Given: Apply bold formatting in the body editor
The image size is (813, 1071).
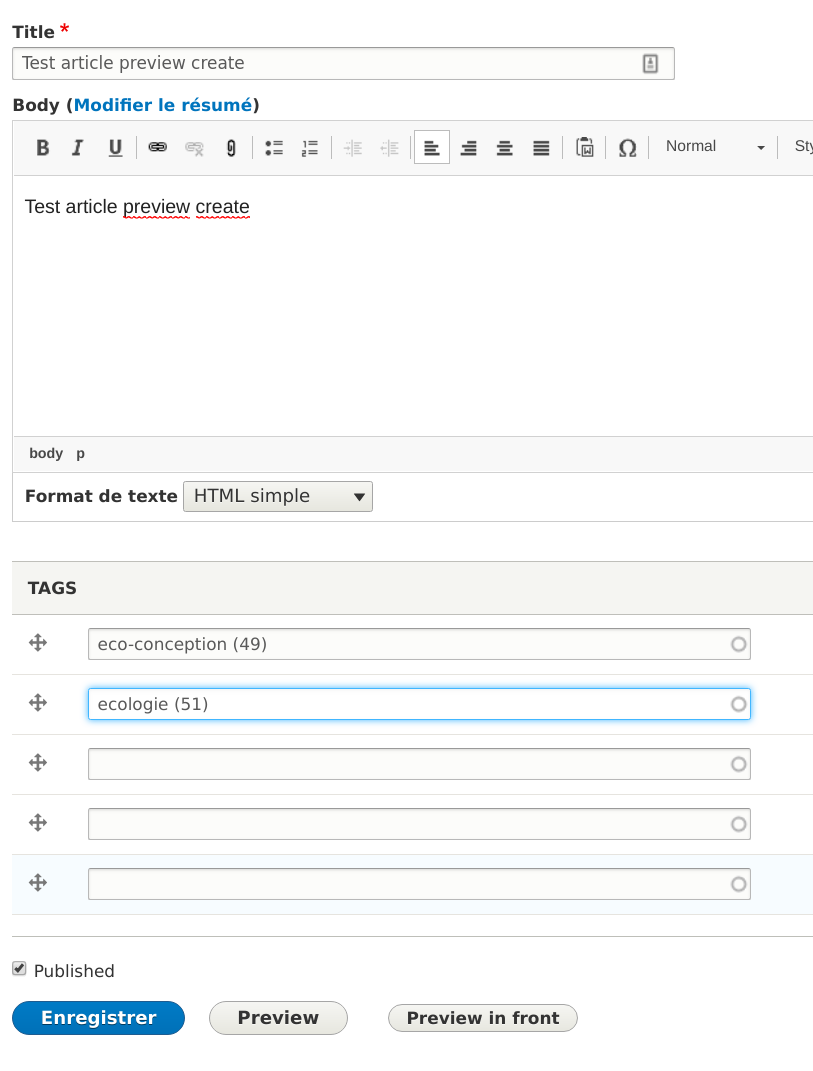Looking at the screenshot, I should pos(43,147).
